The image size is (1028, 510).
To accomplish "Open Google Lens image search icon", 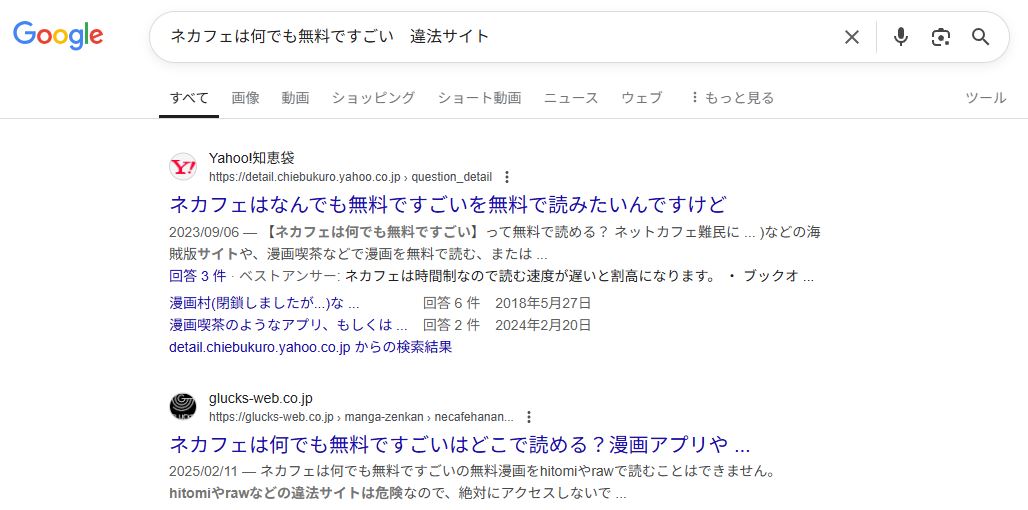I will (941, 37).
